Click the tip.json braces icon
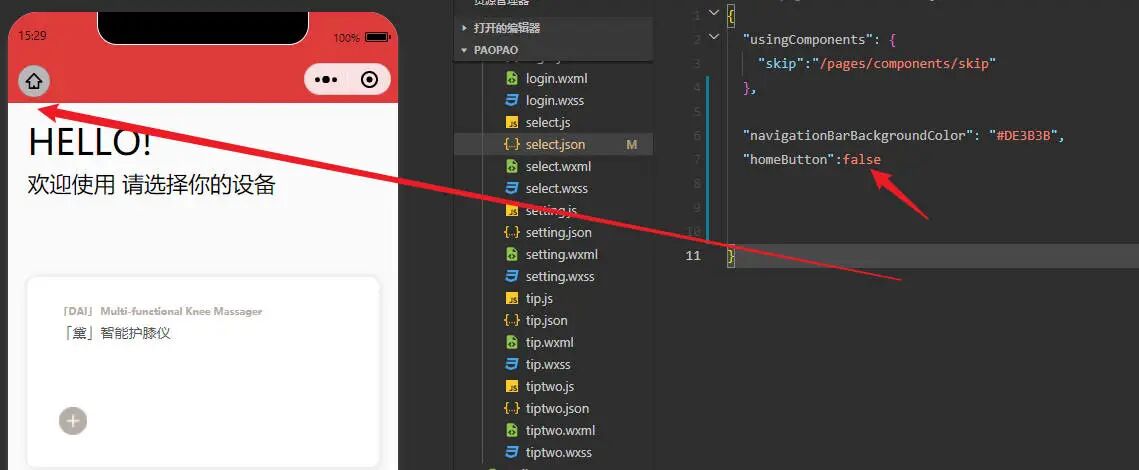The image size is (1139, 470). (x=511, y=320)
